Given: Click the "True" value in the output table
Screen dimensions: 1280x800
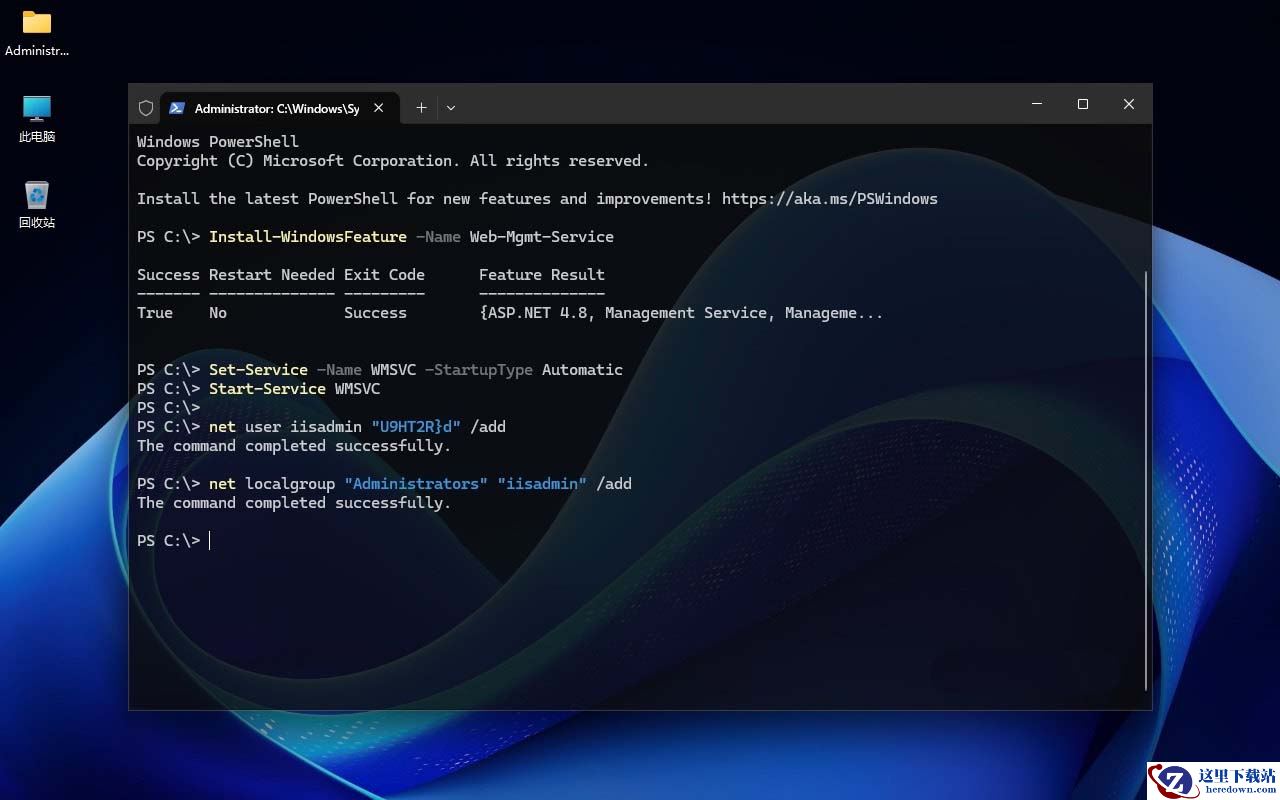Looking at the screenshot, I should [x=155, y=313].
